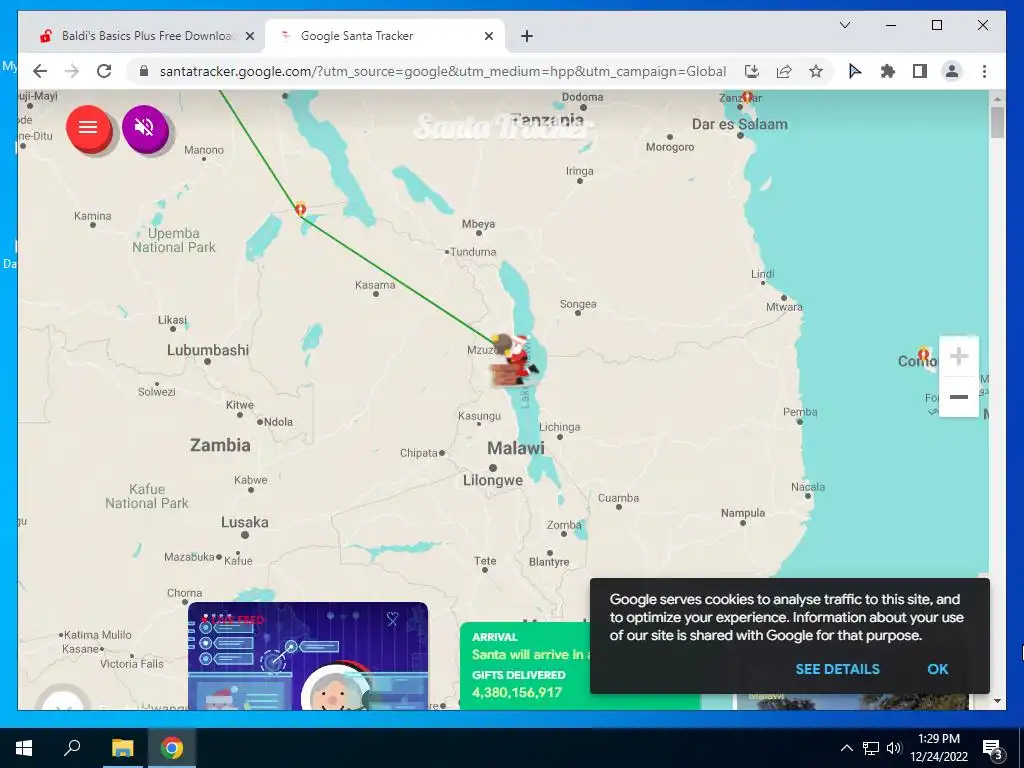The width and height of the screenshot is (1024, 768).
Task: Zoom out the map with minus button
Action: click(958, 396)
